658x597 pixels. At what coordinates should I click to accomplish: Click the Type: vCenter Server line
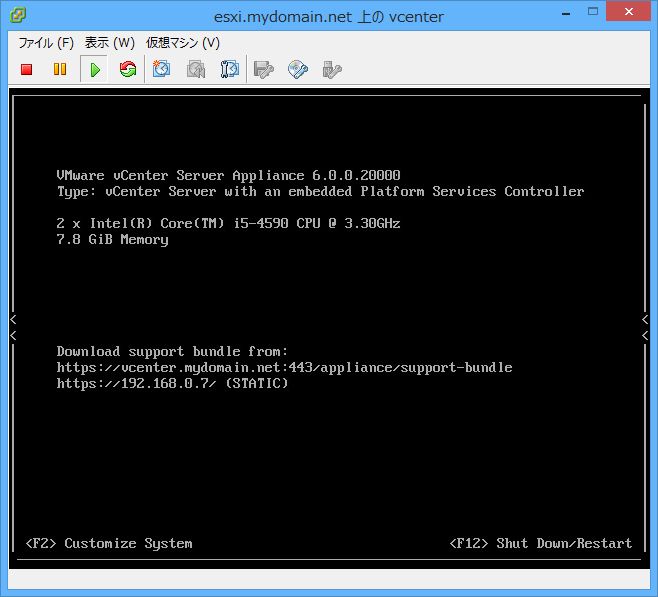[x=320, y=191]
